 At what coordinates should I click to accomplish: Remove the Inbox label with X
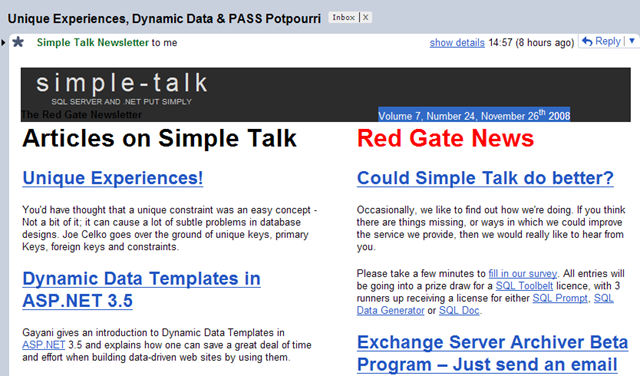[366, 18]
